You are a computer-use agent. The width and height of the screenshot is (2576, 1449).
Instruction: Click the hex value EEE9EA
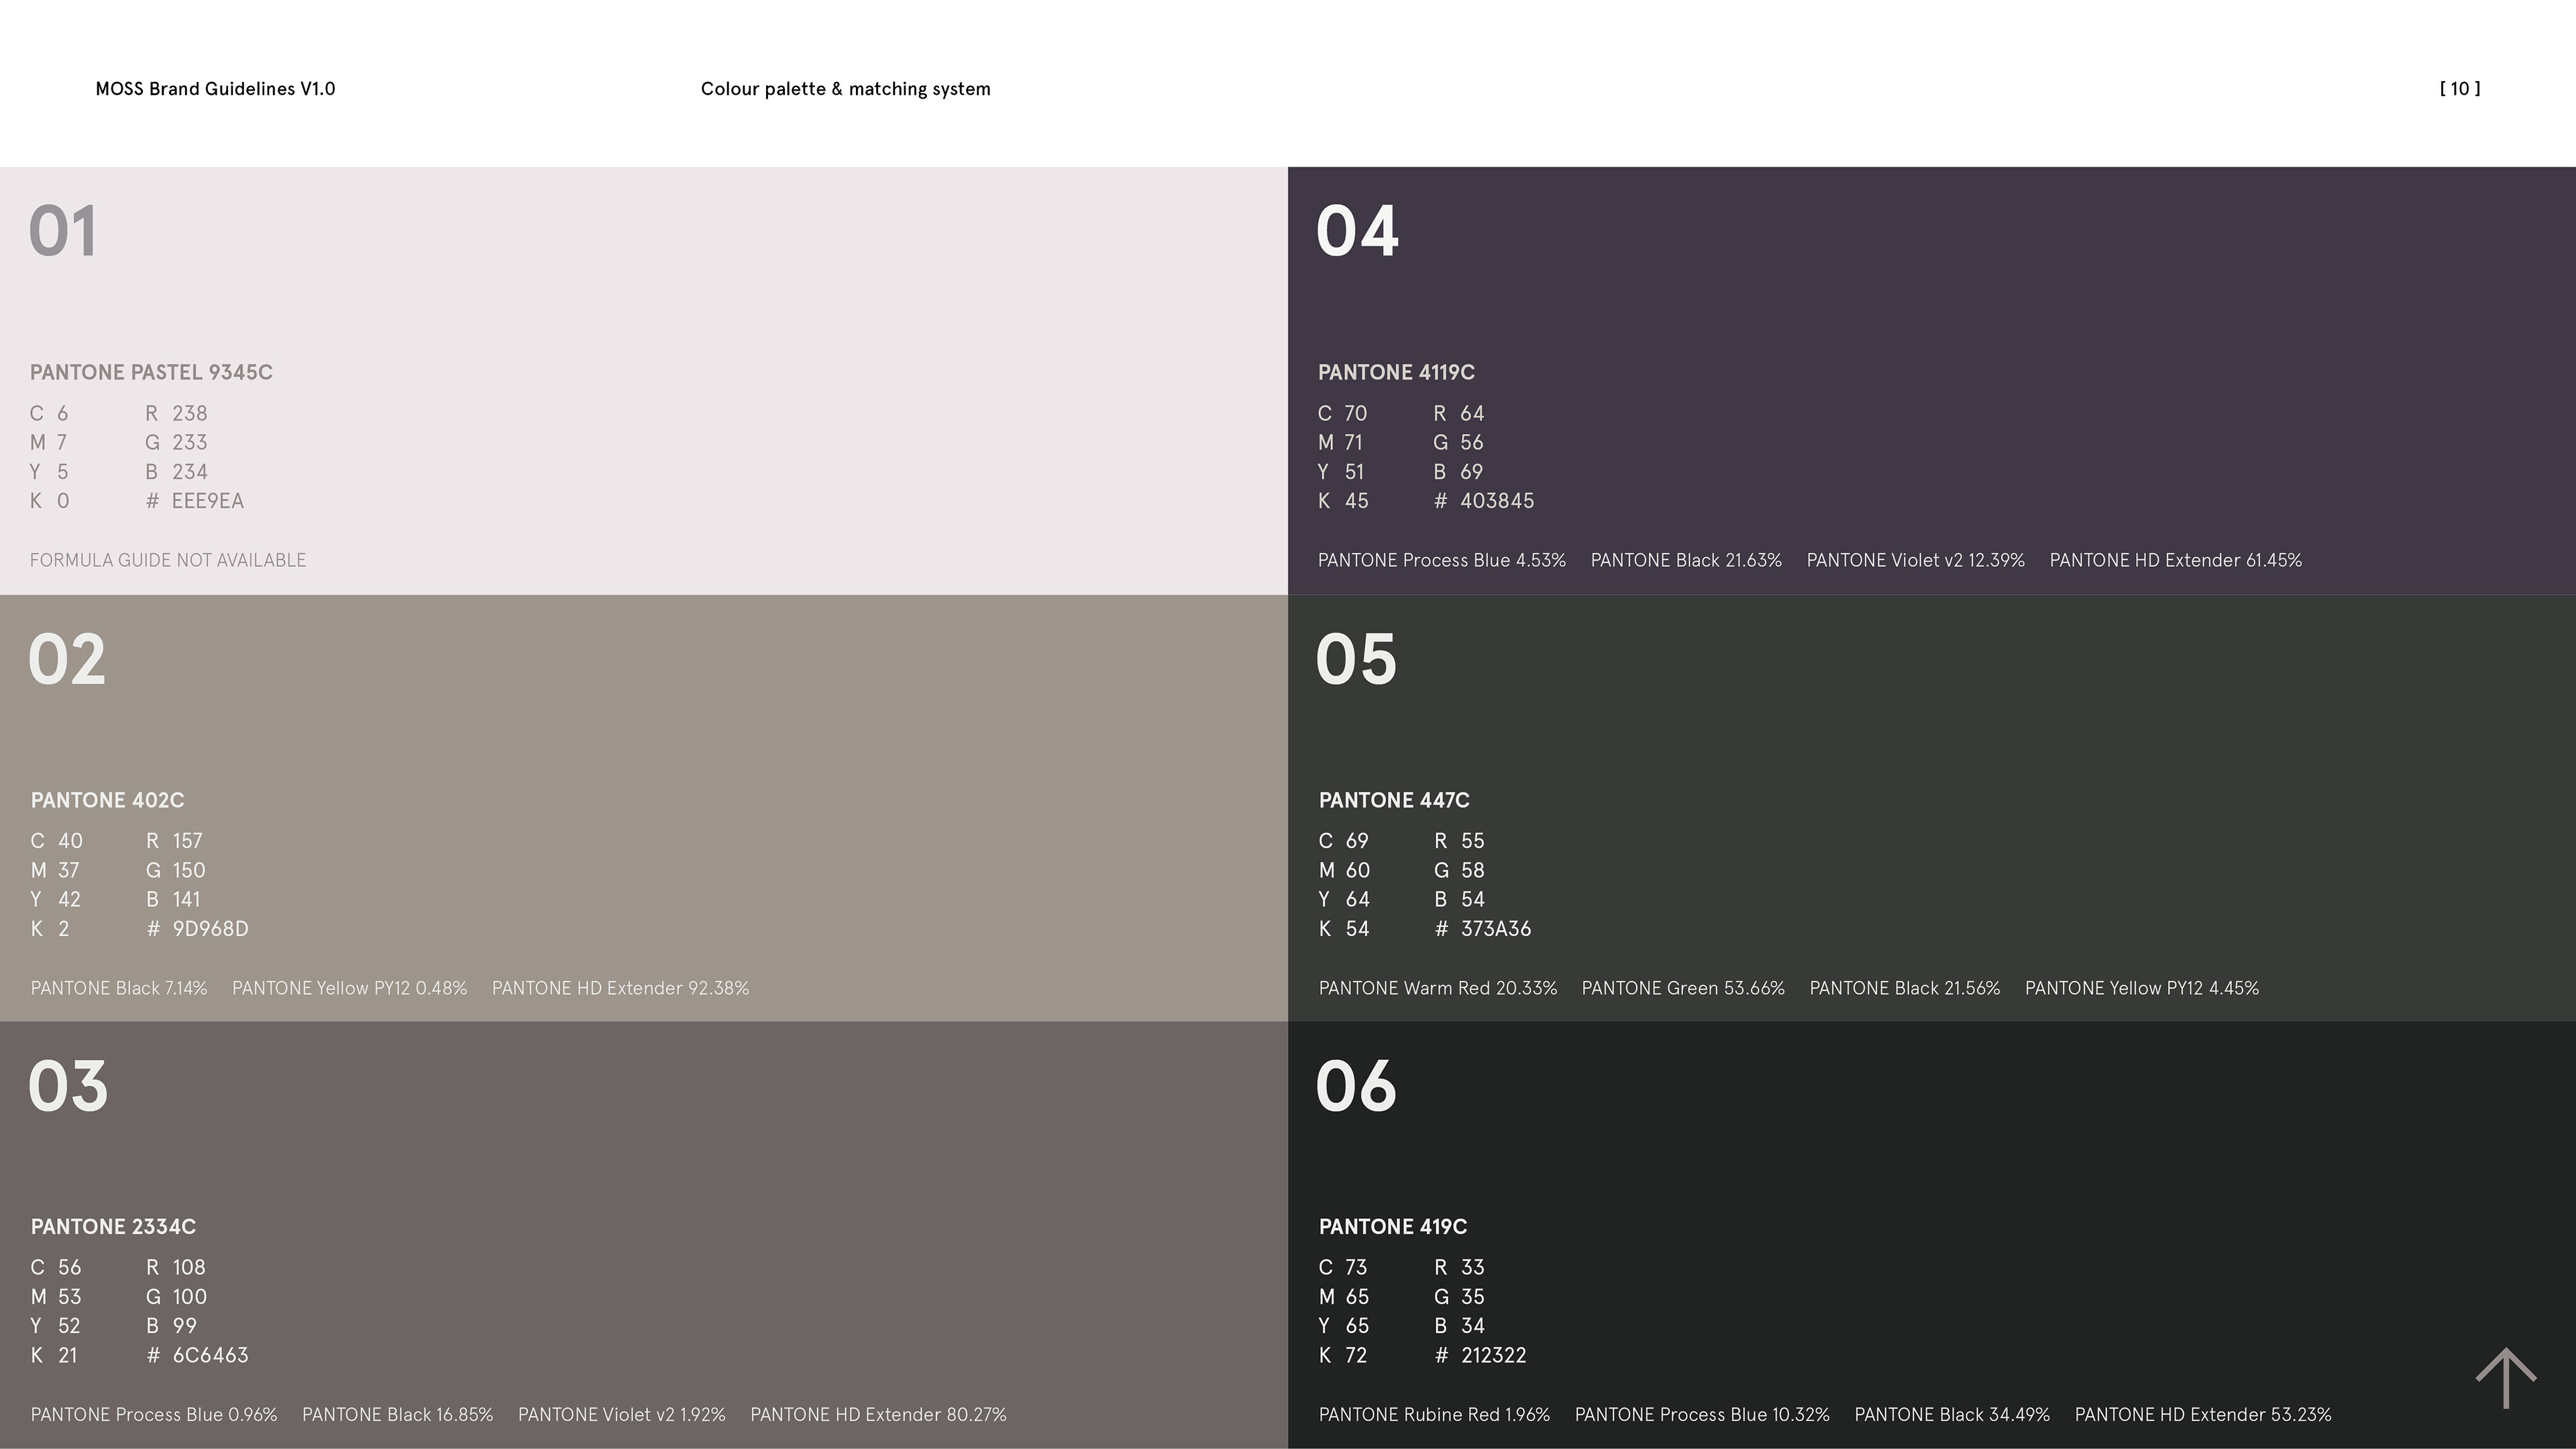pos(207,501)
